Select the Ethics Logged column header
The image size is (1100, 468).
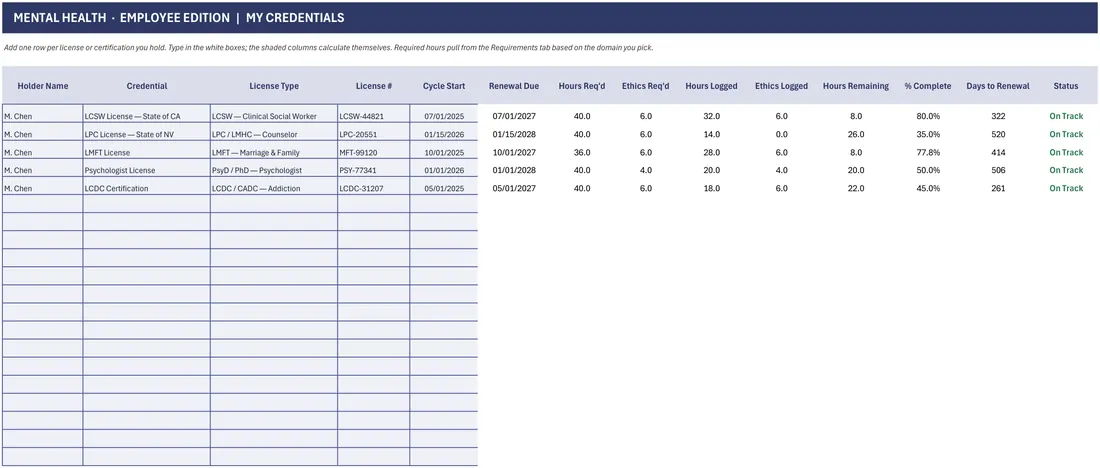click(x=782, y=86)
